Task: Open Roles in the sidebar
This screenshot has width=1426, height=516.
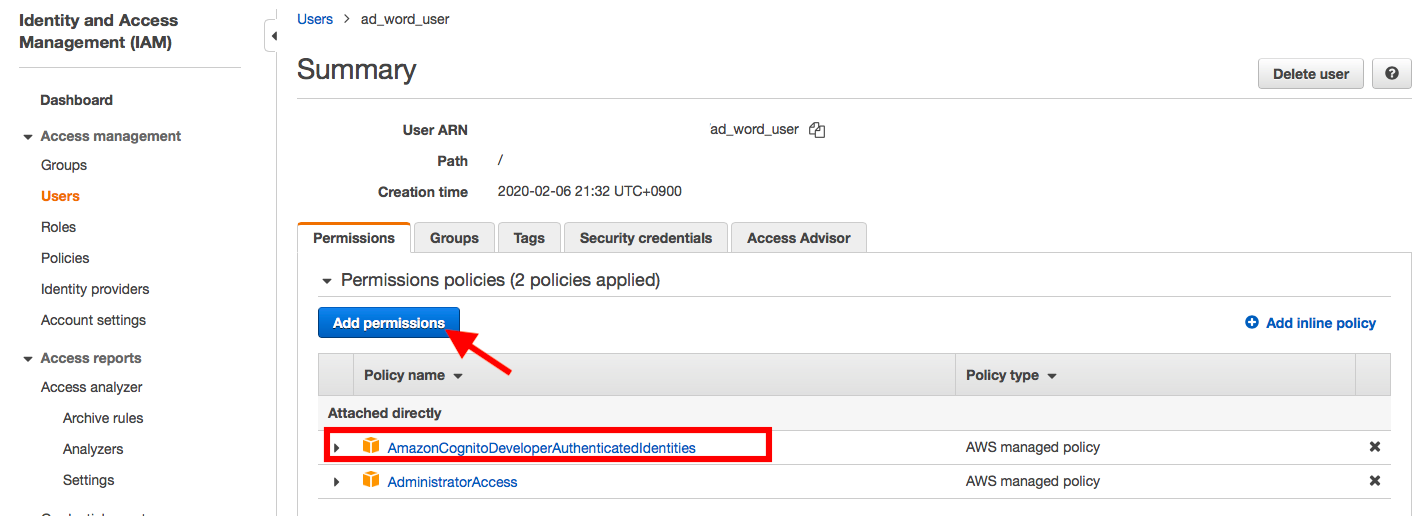Action: click(58, 227)
